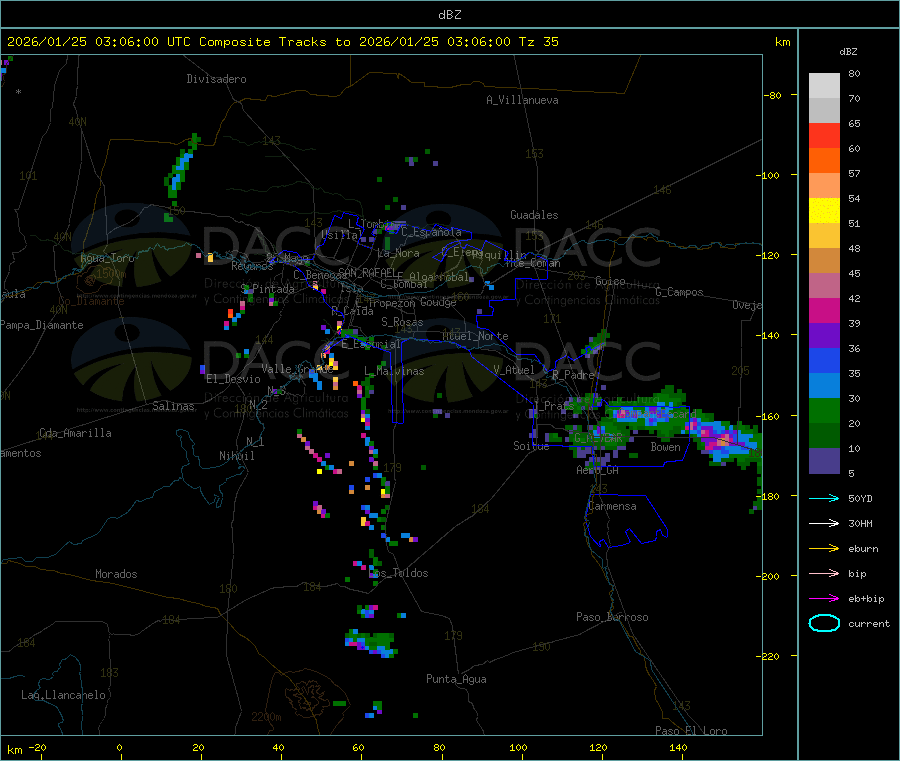This screenshot has width=900, height=761.
Task: Click the Paso_Barroso label
Action: [612, 617]
